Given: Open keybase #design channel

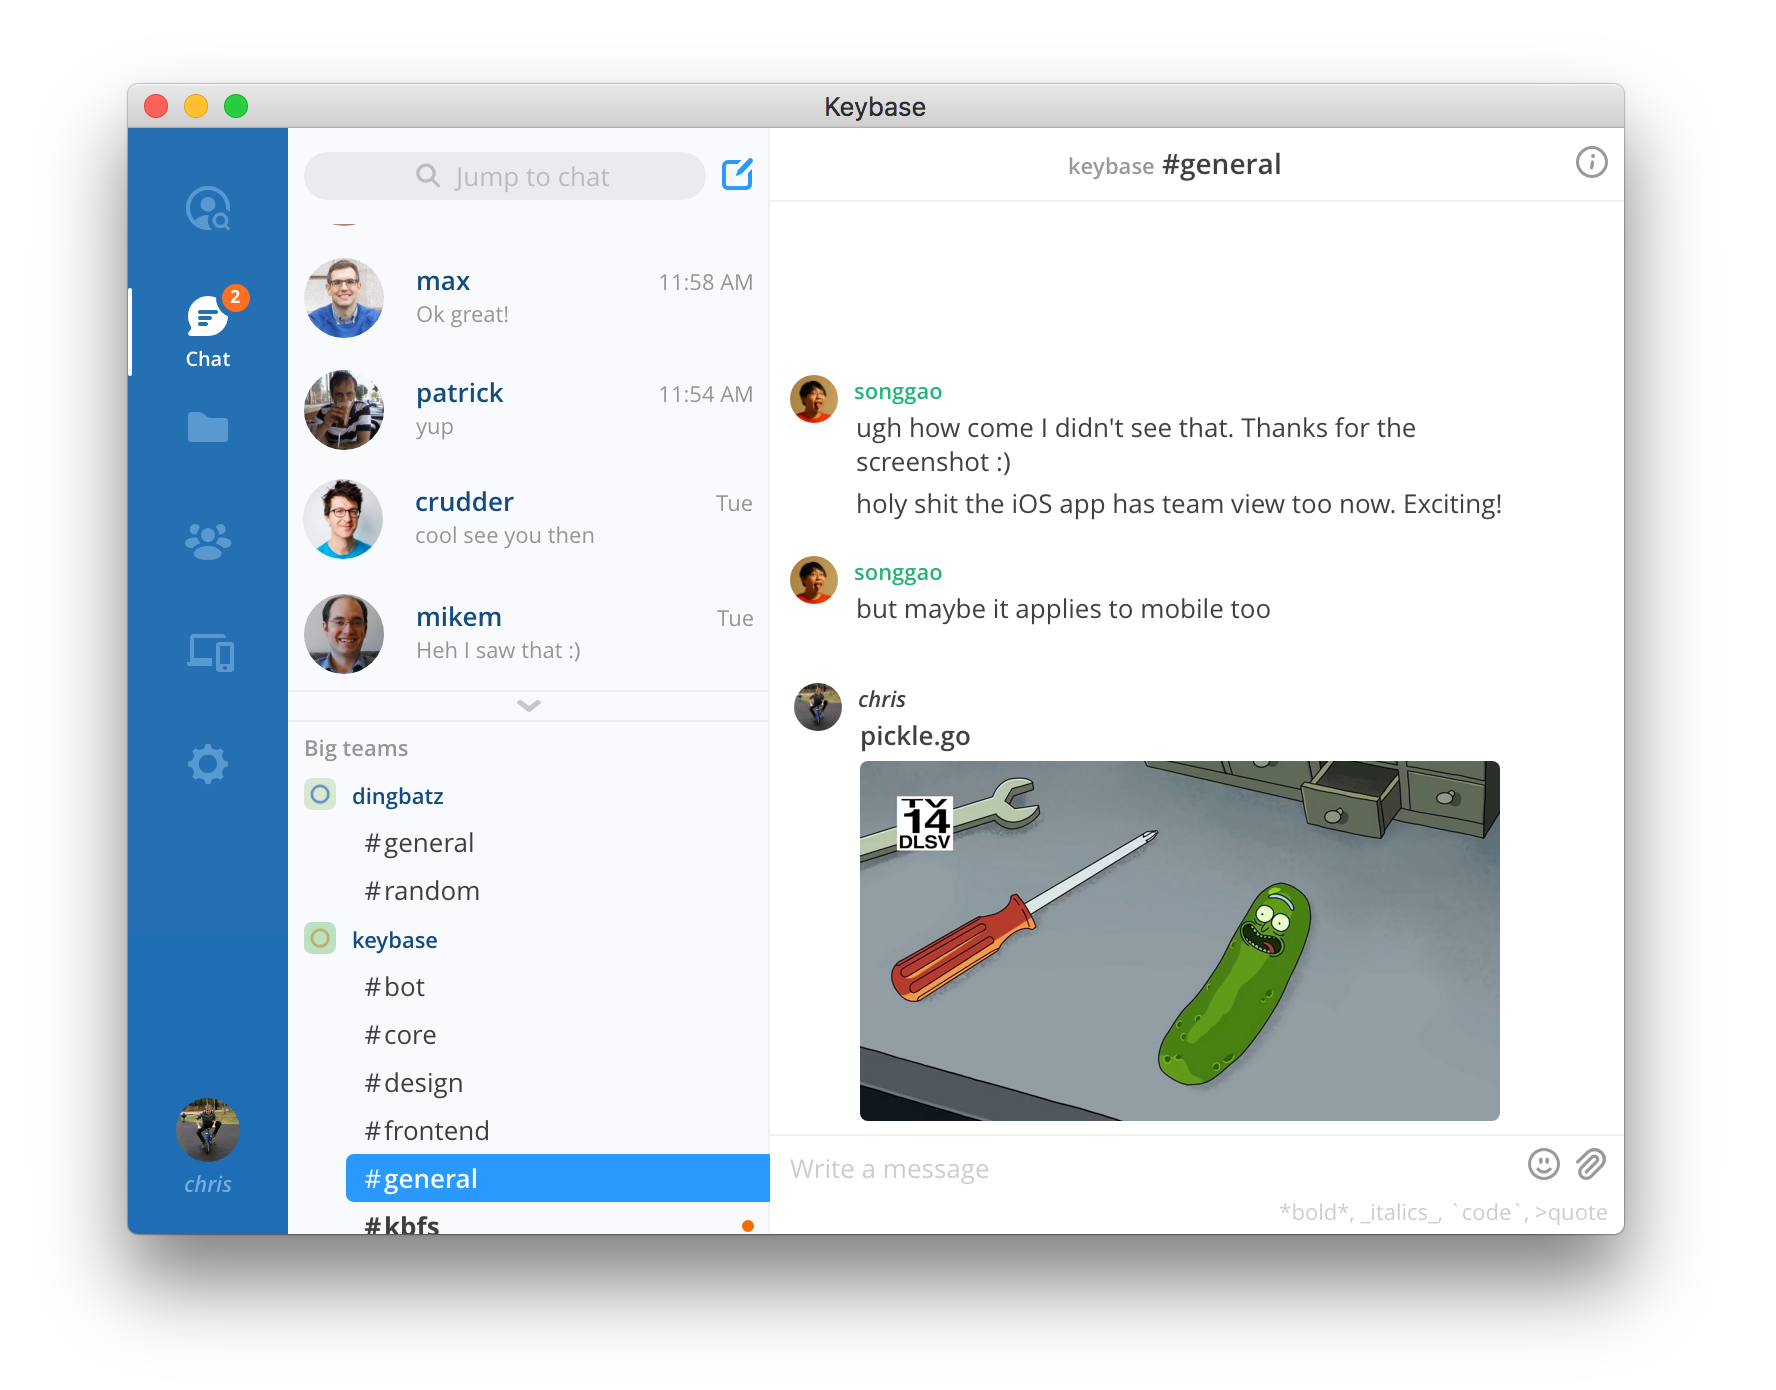Looking at the screenshot, I should [x=557, y=1082].
